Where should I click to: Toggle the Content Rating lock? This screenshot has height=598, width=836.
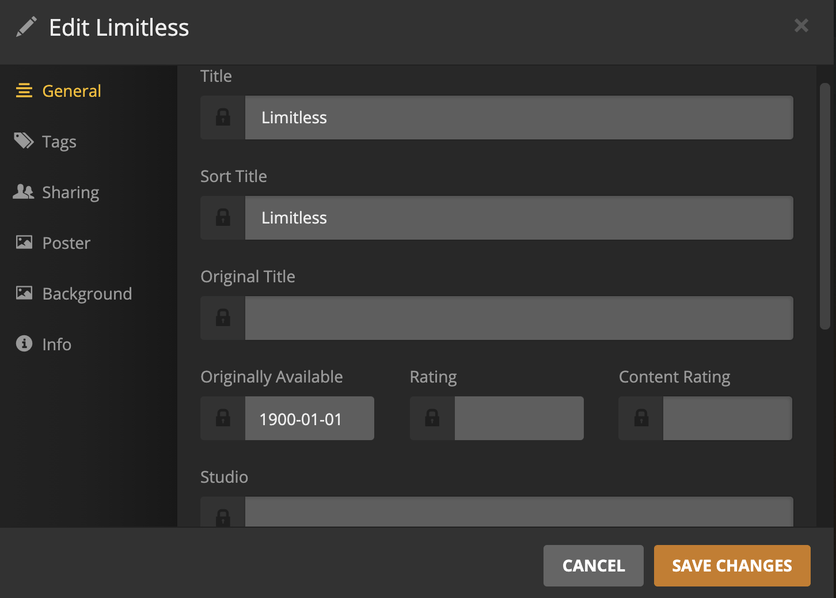[641, 419]
